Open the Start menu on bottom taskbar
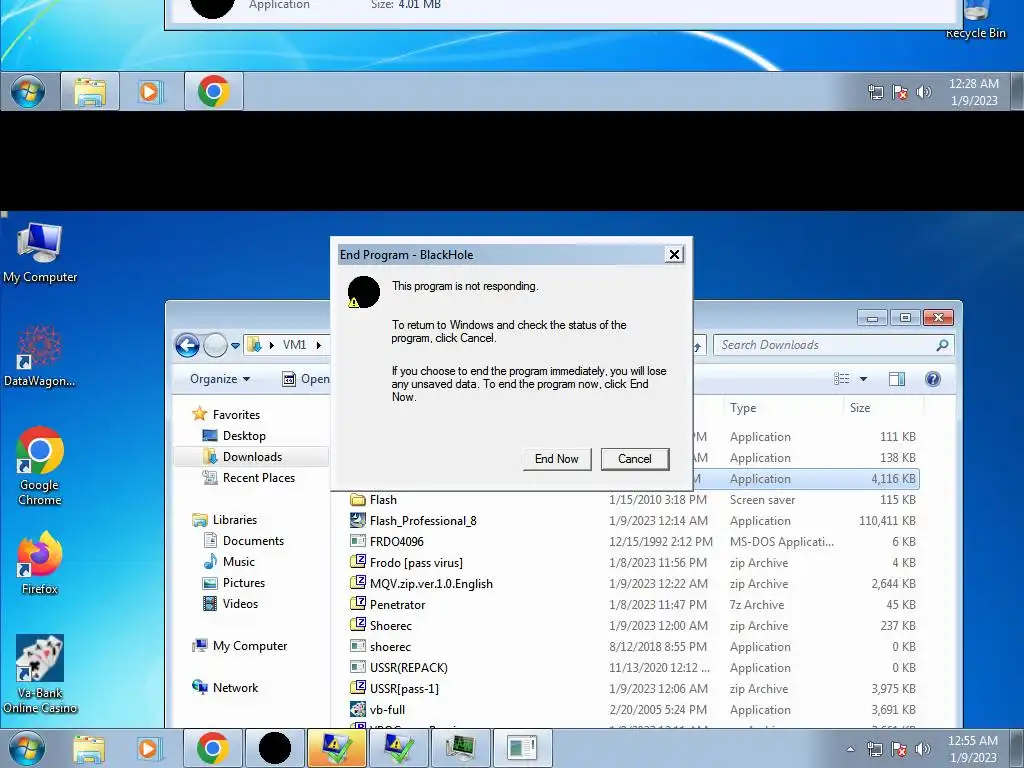Image resolution: width=1024 pixels, height=768 pixels. pyautogui.click(x=27, y=748)
